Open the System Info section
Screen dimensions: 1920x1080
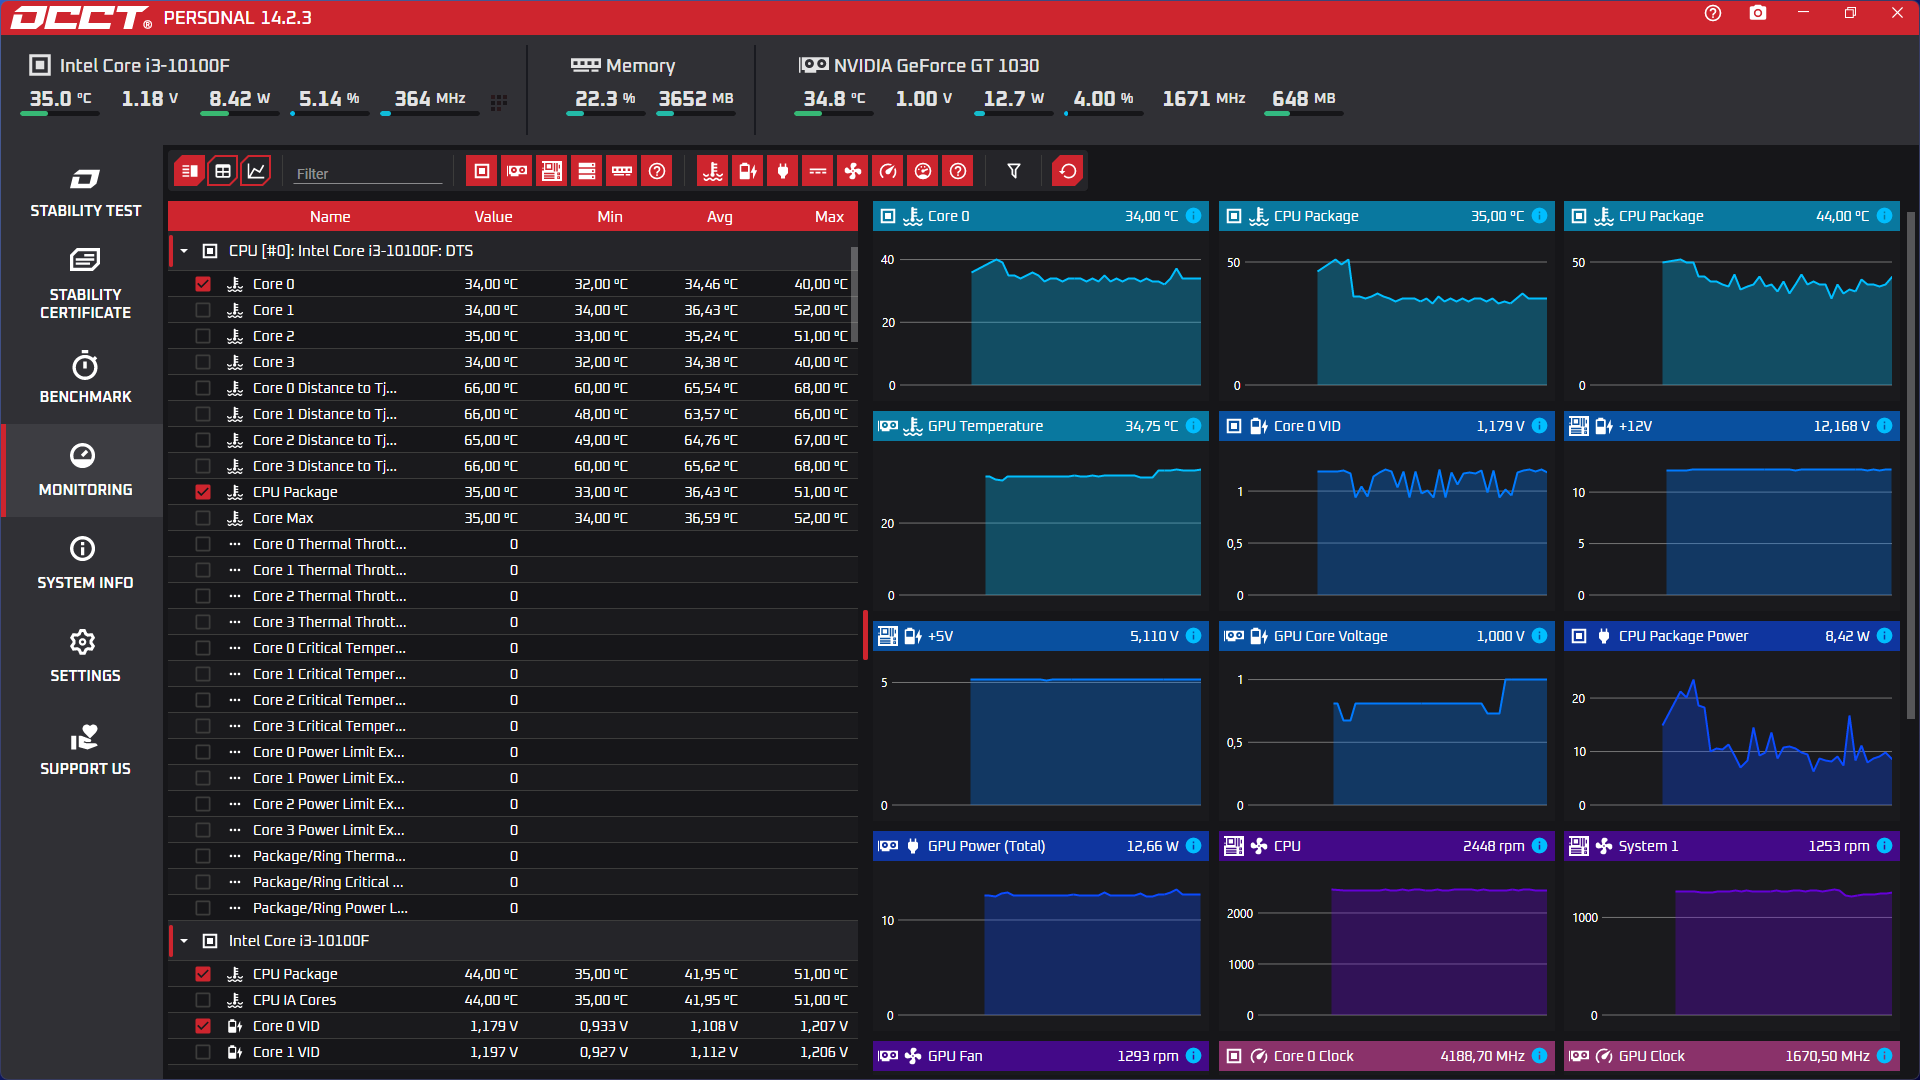[x=85, y=563]
